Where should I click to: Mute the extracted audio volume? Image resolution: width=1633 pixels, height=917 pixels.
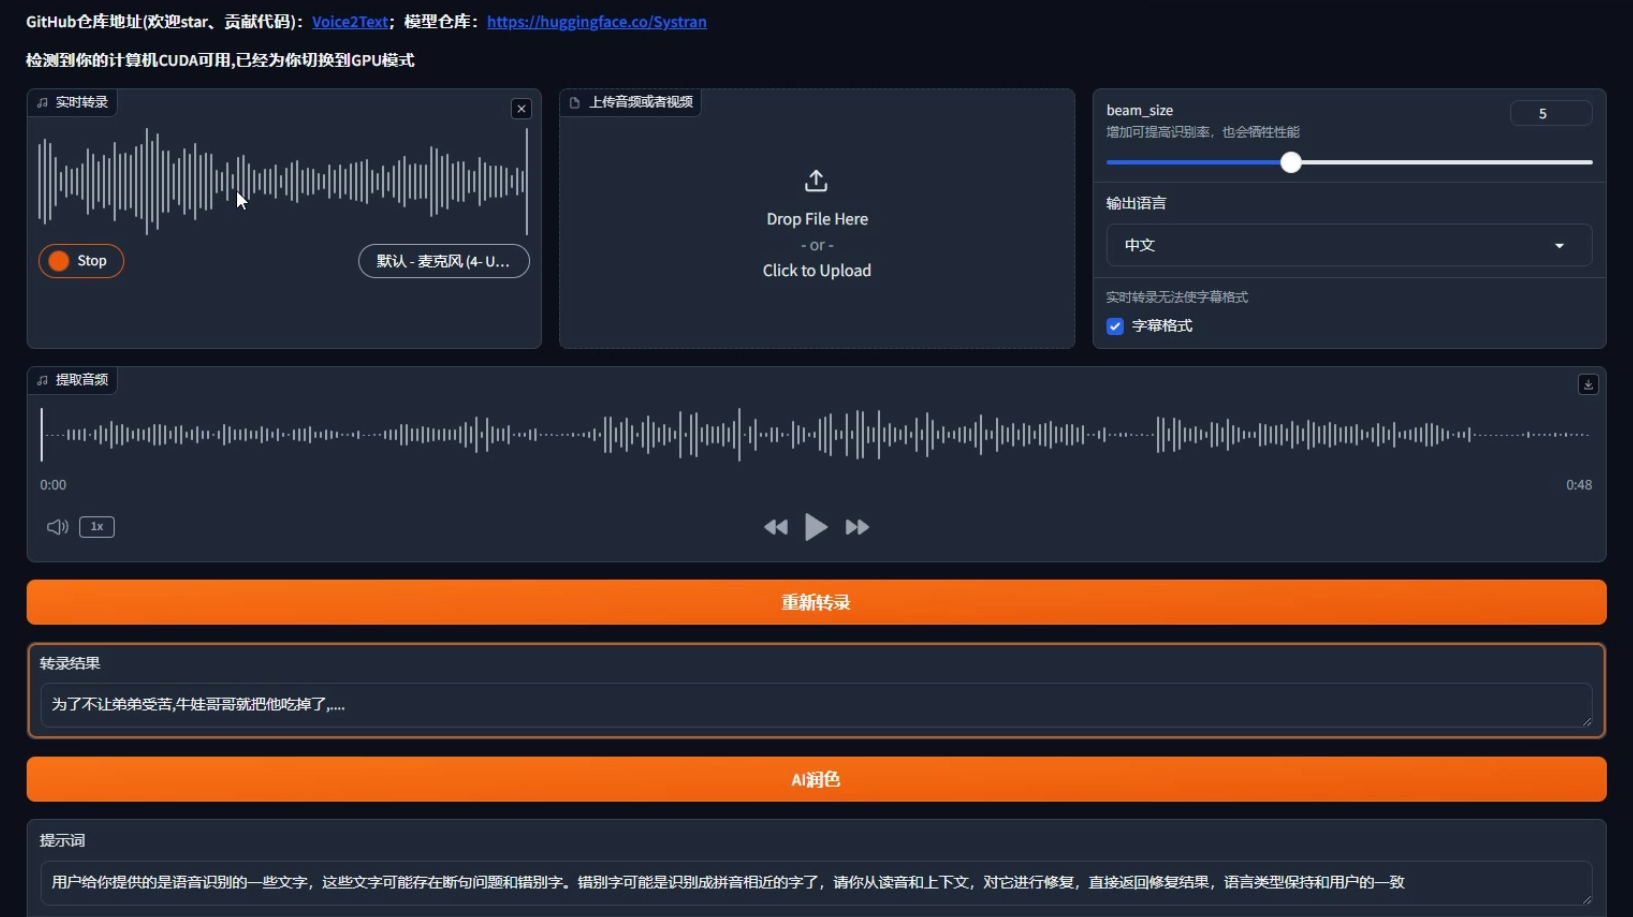[x=55, y=526]
